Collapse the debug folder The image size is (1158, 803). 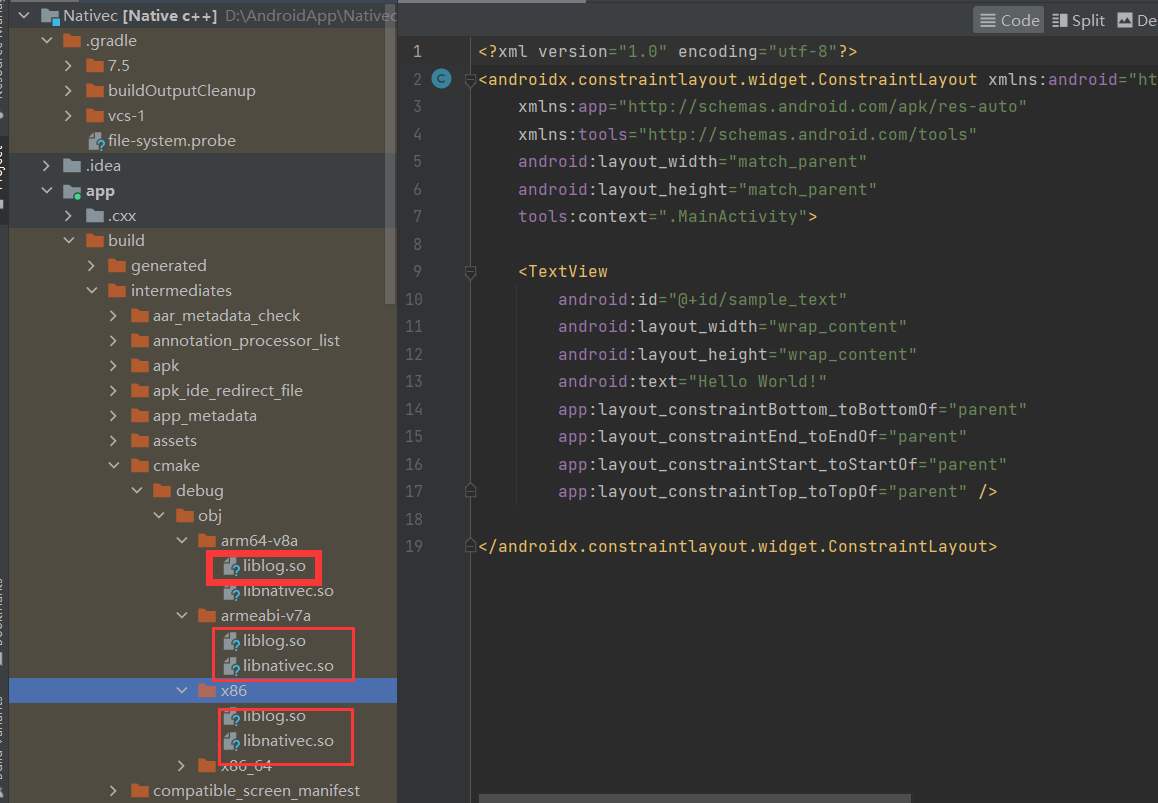click(x=137, y=491)
